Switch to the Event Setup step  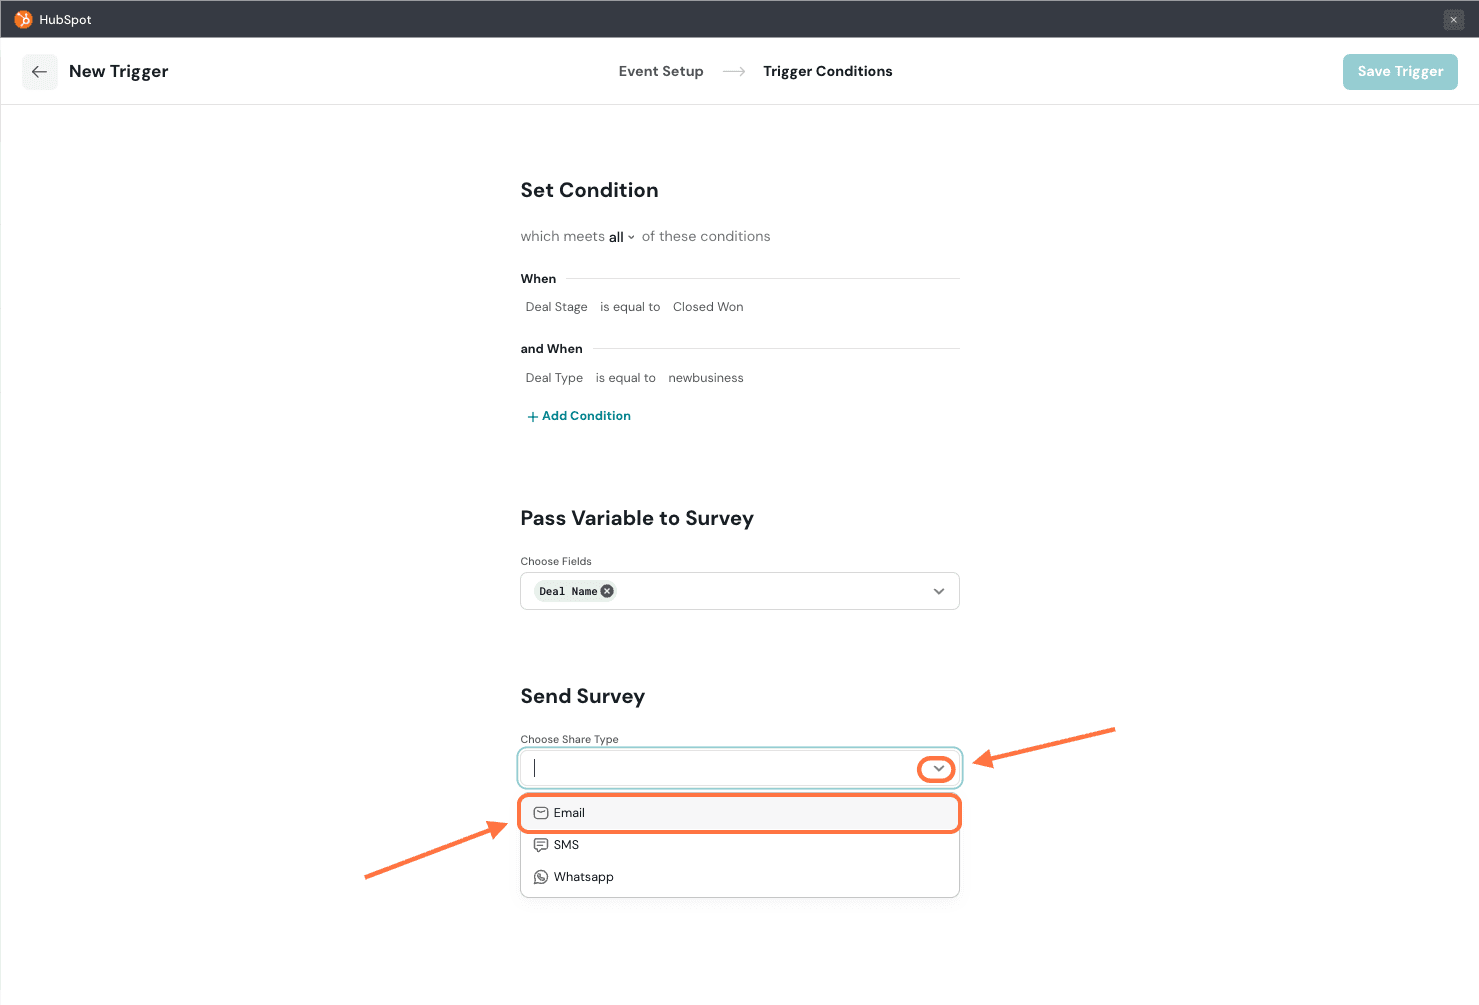click(660, 71)
